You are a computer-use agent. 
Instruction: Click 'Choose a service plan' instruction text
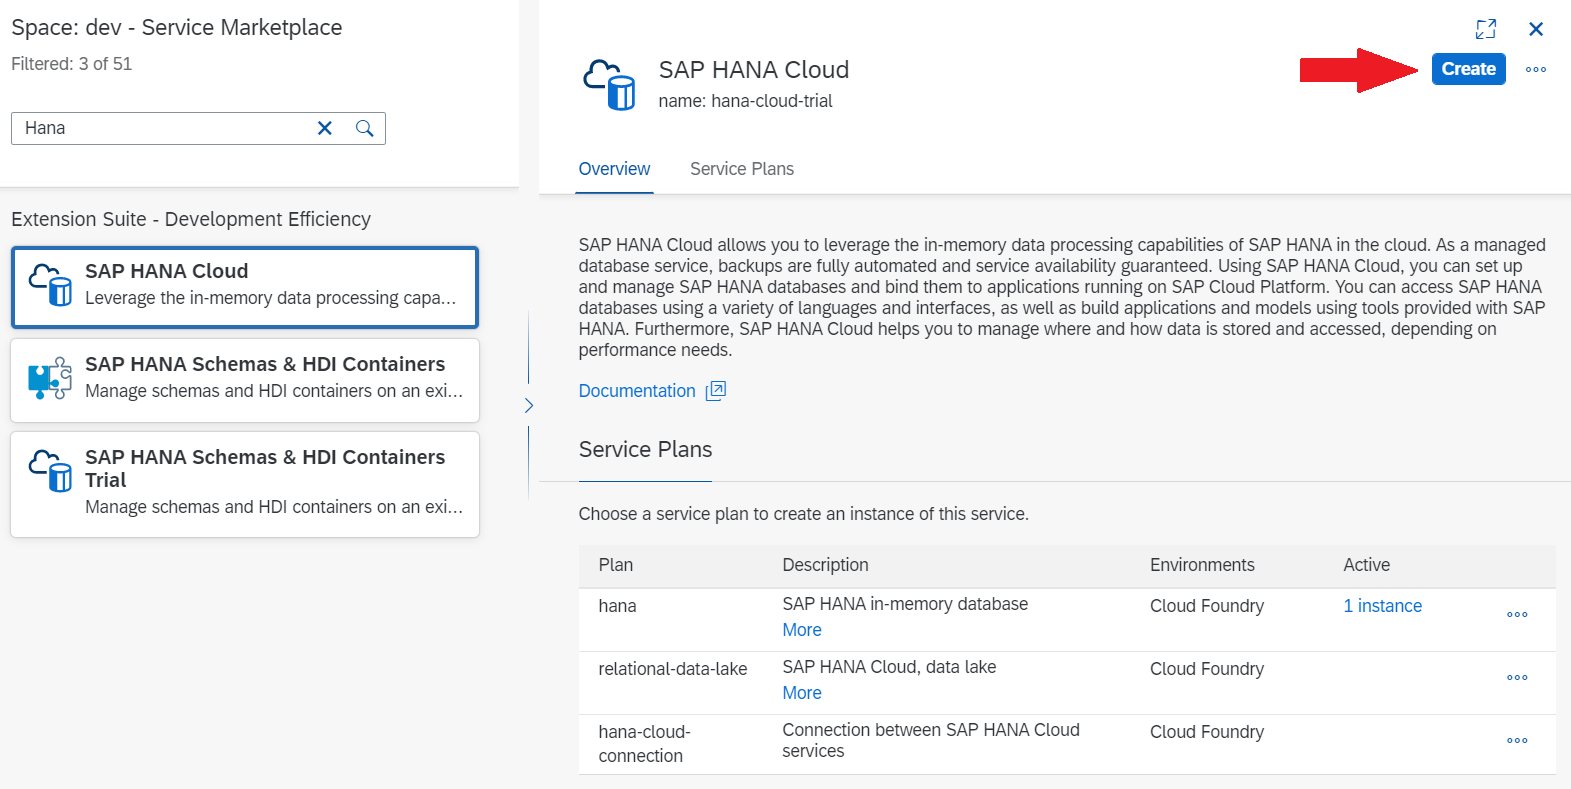[x=803, y=514]
